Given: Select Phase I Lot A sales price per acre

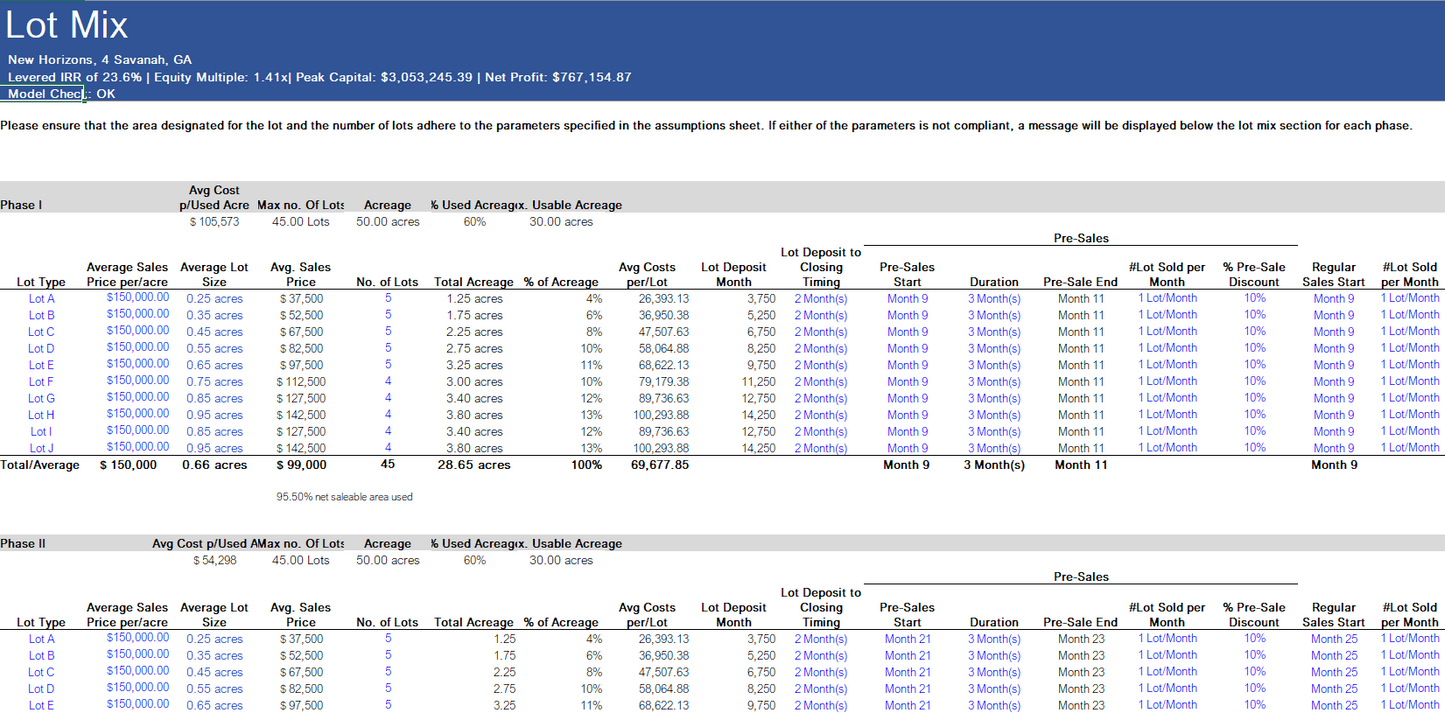Looking at the screenshot, I should tap(138, 298).
